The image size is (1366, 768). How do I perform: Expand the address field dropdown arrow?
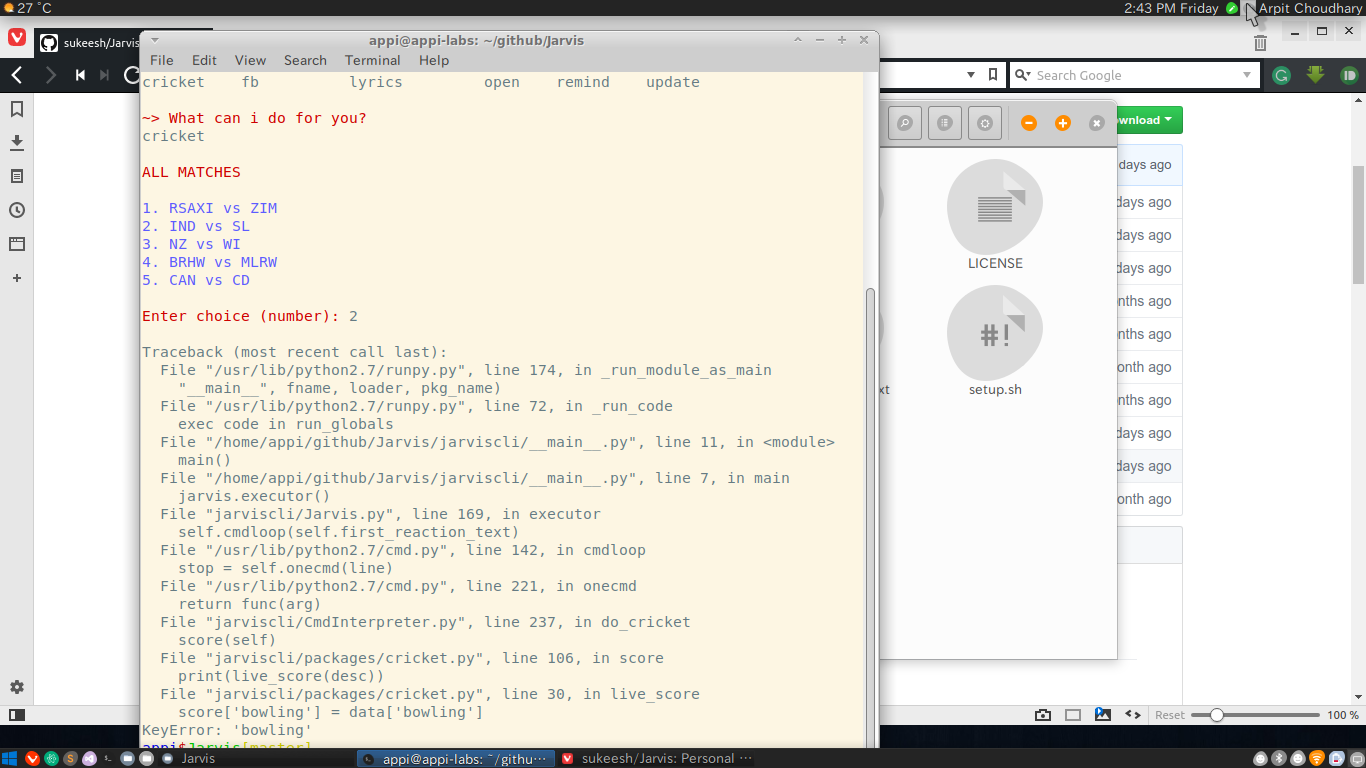pos(970,75)
